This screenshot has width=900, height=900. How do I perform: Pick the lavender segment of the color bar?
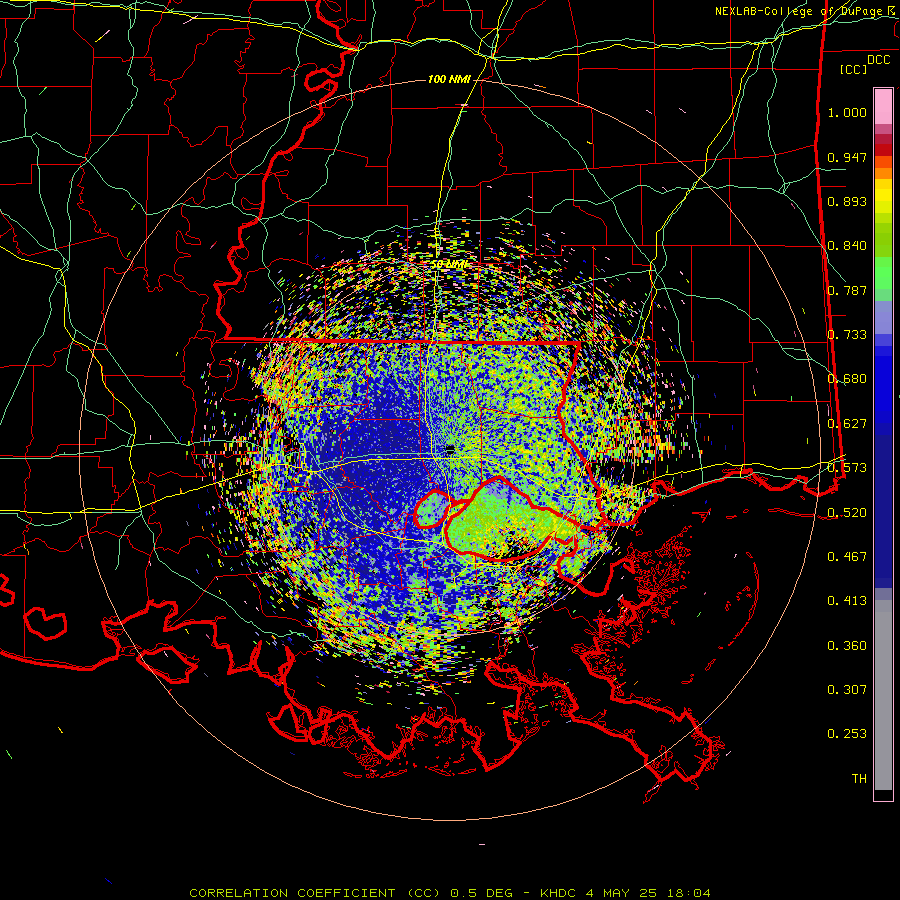(x=883, y=317)
